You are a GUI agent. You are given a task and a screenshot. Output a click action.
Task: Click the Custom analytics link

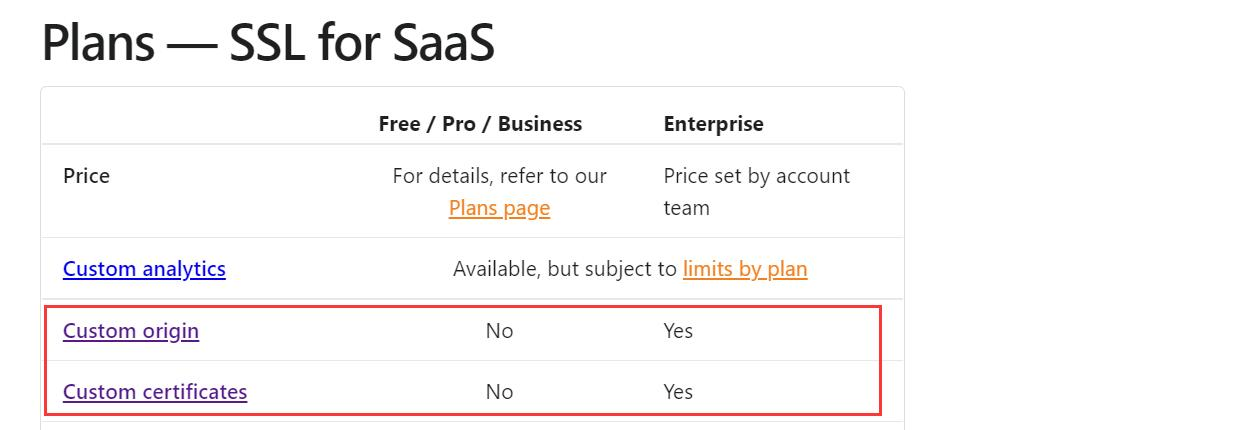[144, 269]
